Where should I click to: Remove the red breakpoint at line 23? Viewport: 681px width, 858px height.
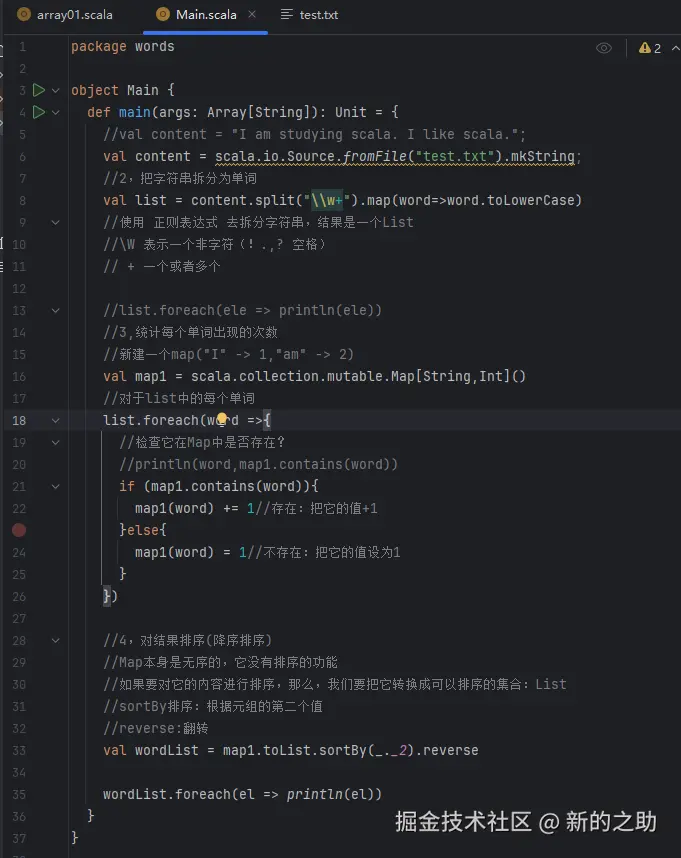tap(18, 530)
